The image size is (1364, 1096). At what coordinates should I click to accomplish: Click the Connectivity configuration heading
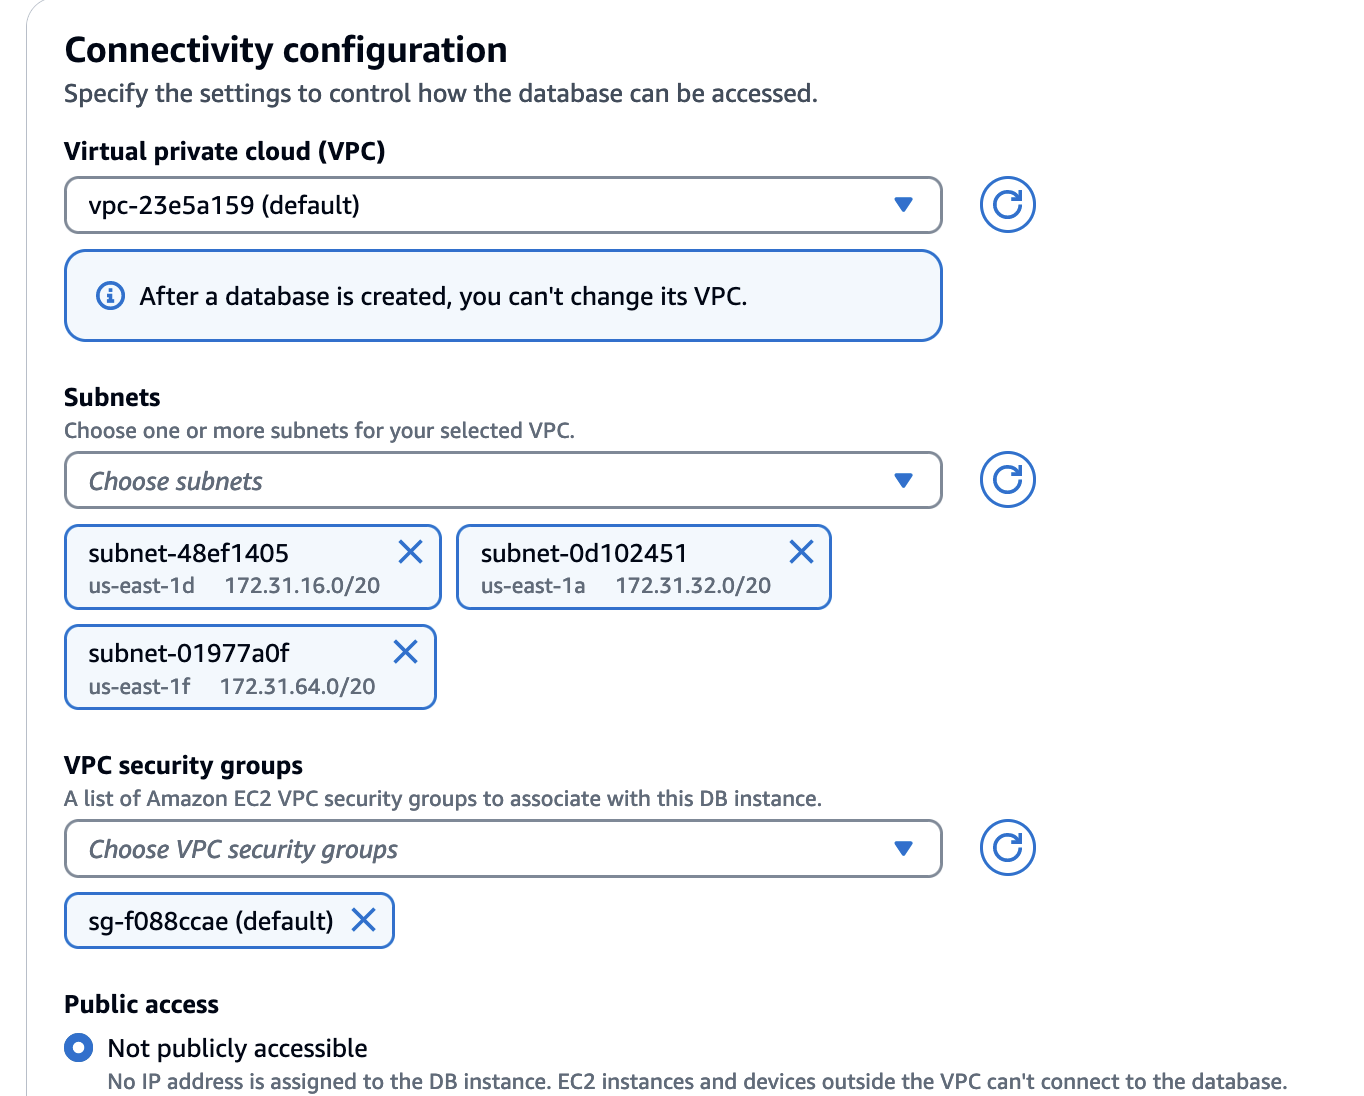[x=286, y=50]
